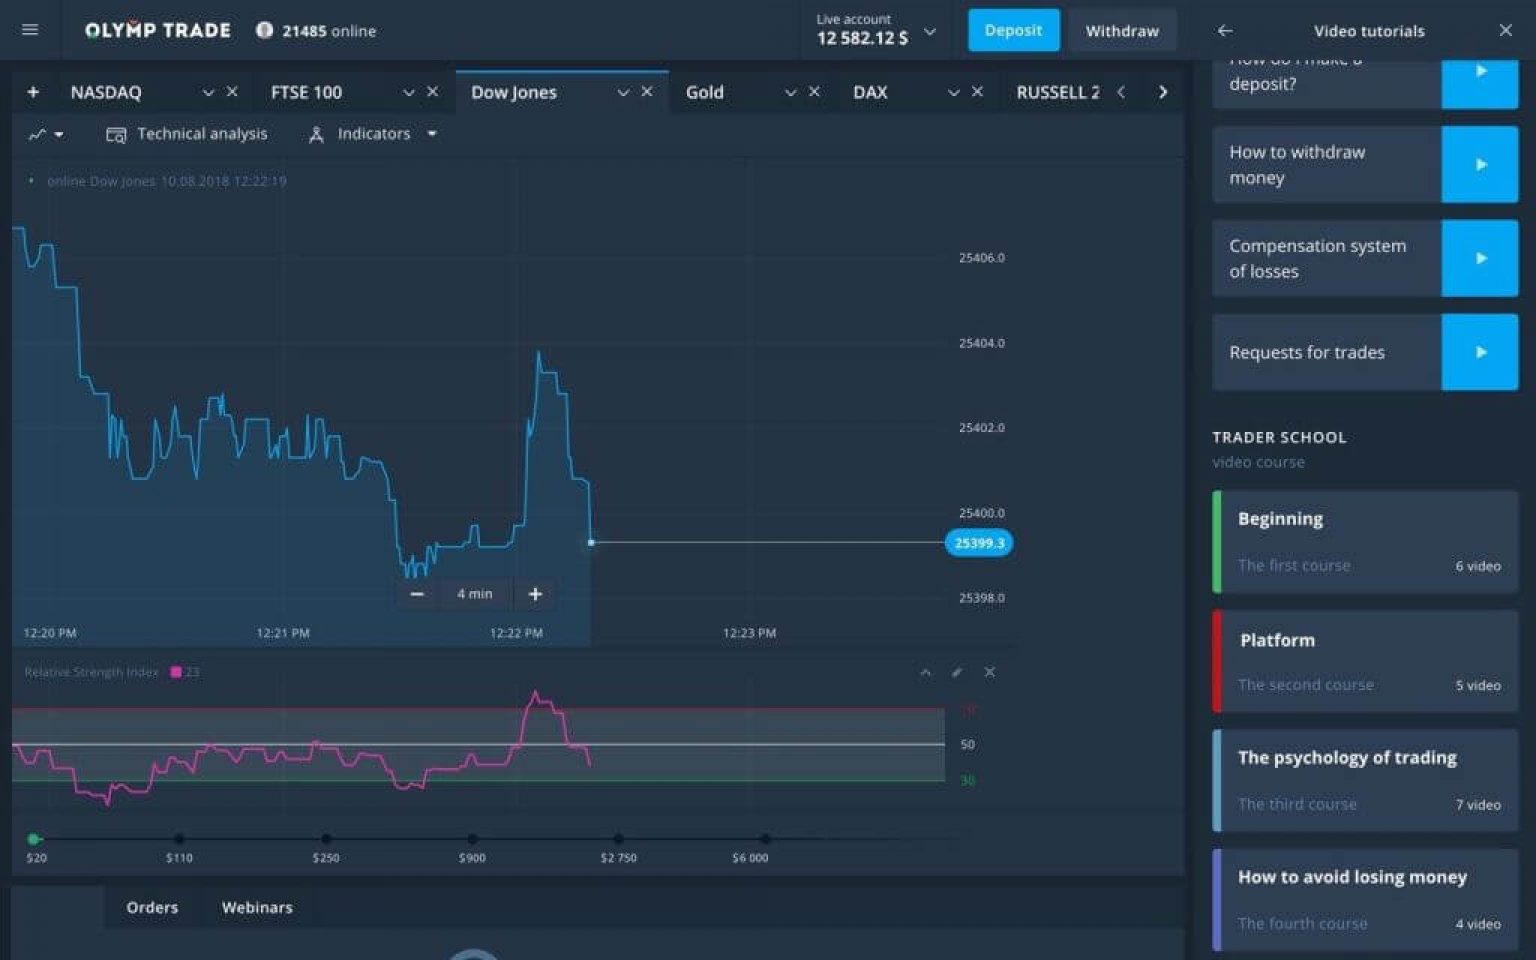Click the current price label 25399.3

point(979,543)
